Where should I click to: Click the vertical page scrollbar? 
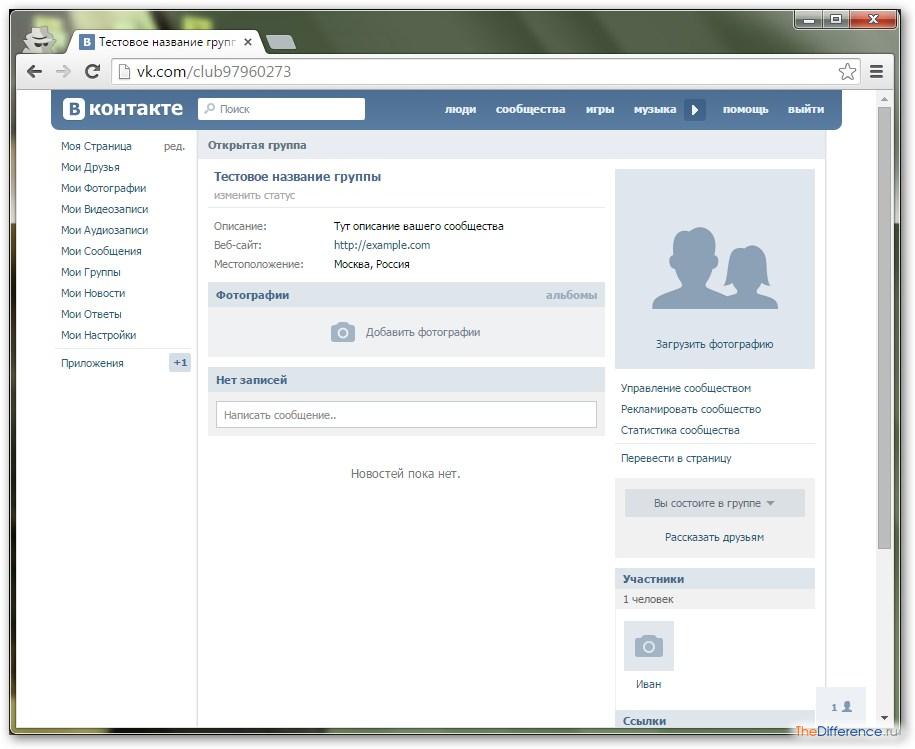click(x=883, y=330)
